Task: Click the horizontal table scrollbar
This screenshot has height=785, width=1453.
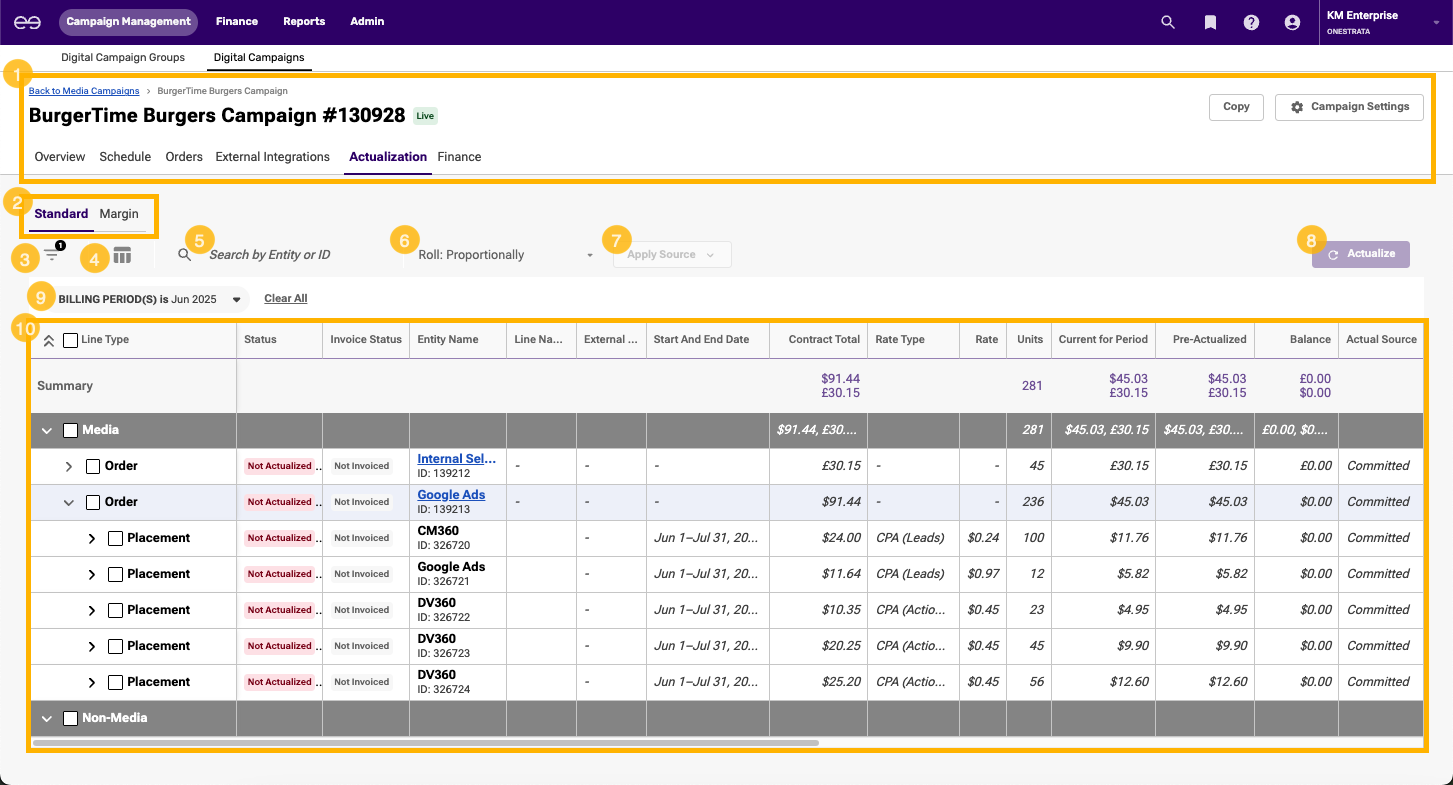Action: (x=425, y=743)
